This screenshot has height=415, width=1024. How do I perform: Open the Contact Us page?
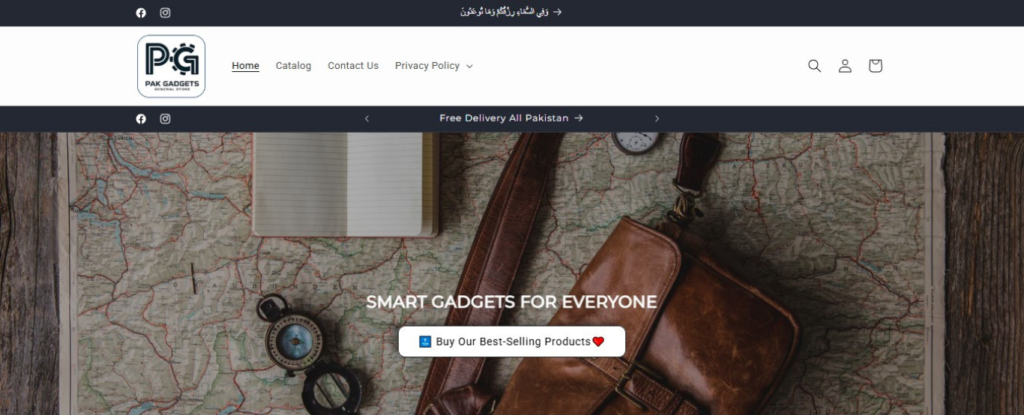coord(353,65)
